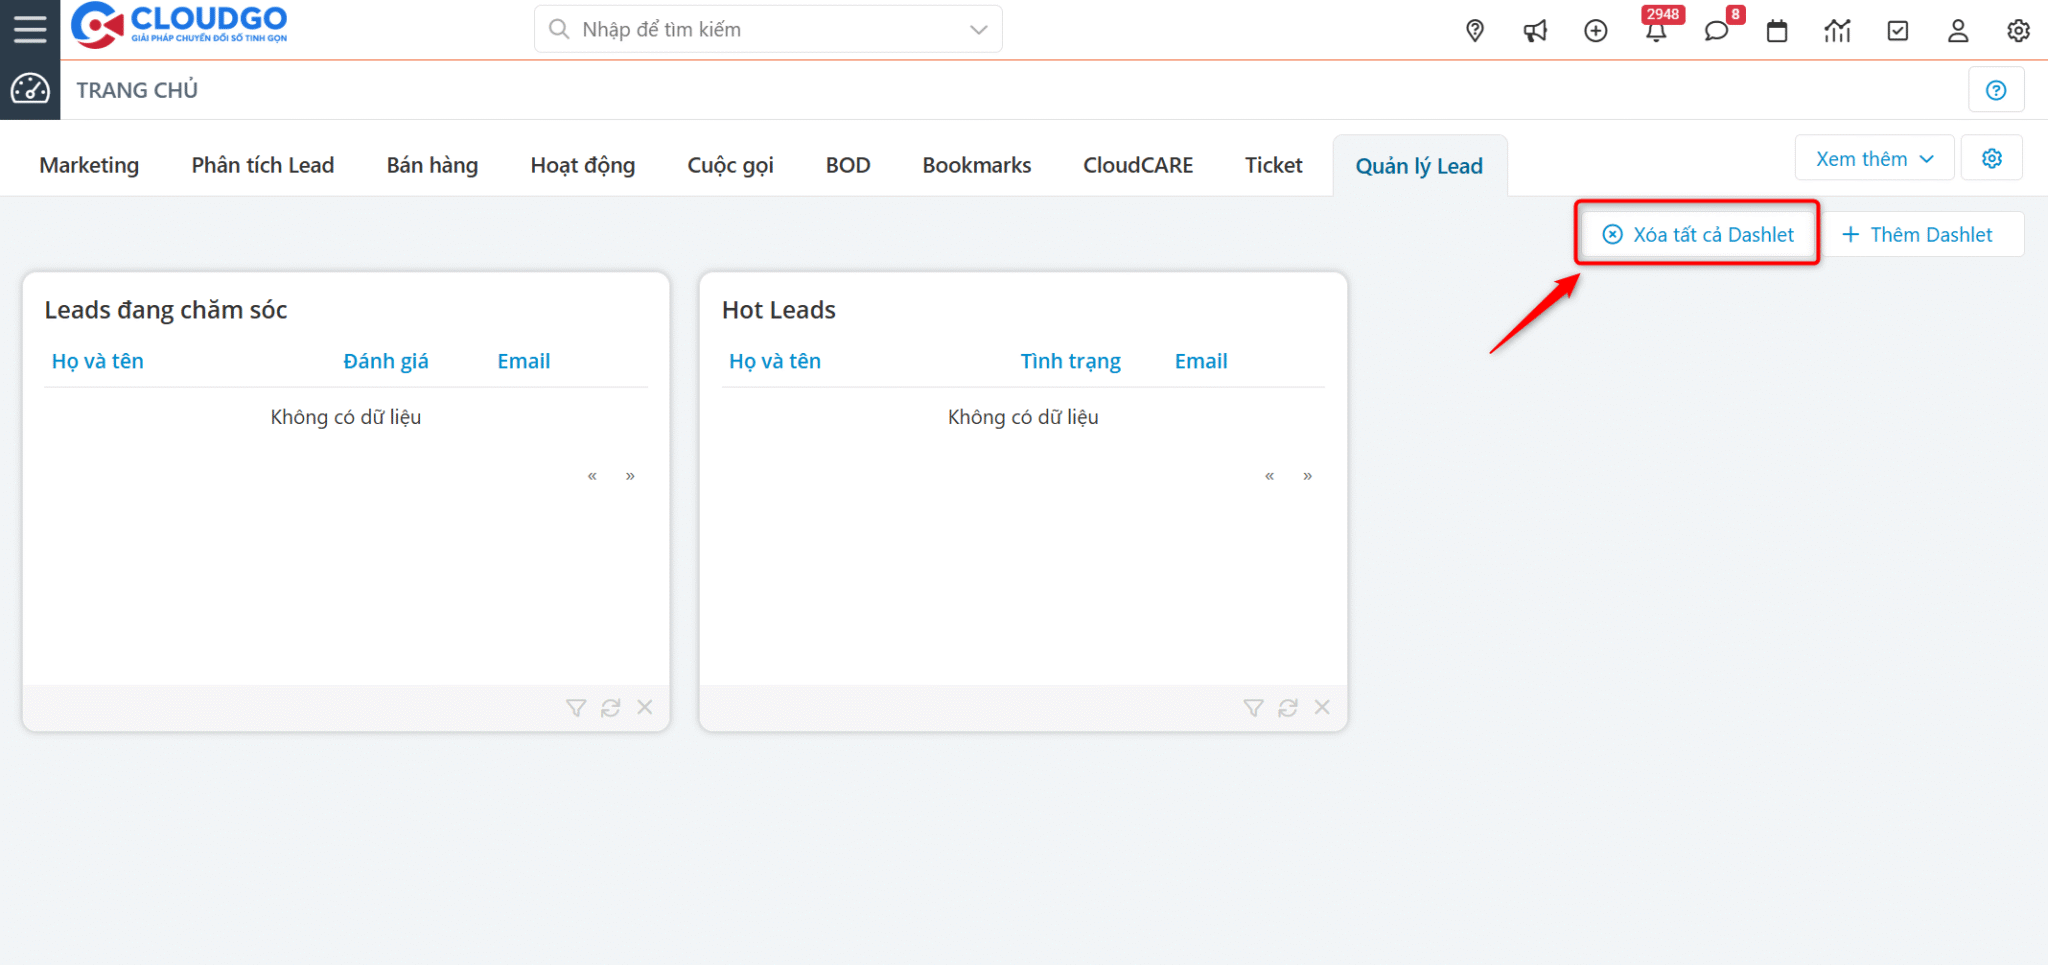The height and width of the screenshot is (965, 2048).
Task: Open the dashboard gauge icon
Action: 30,89
